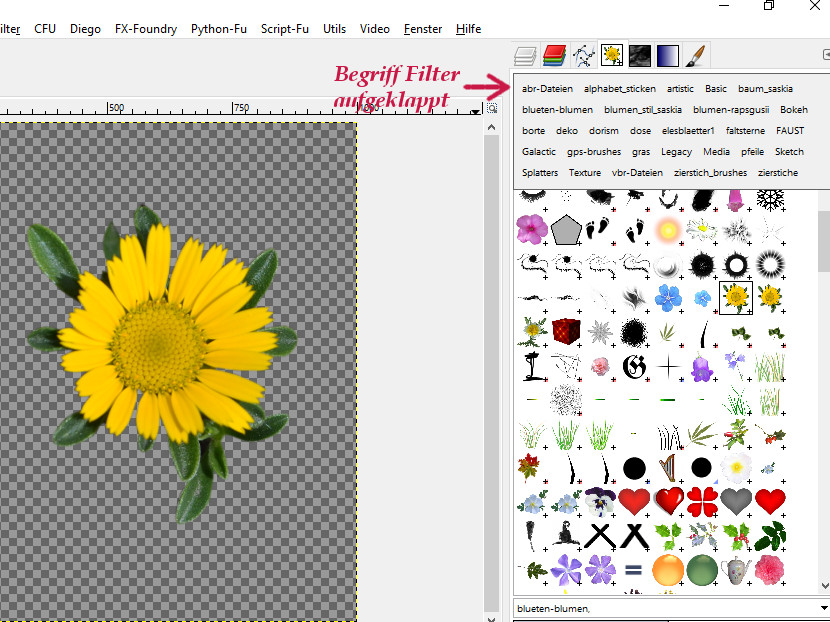This screenshot has width=830, height=622.
Task: Switch to the Gradients dock tab
Action: click(x=667, y=55)
